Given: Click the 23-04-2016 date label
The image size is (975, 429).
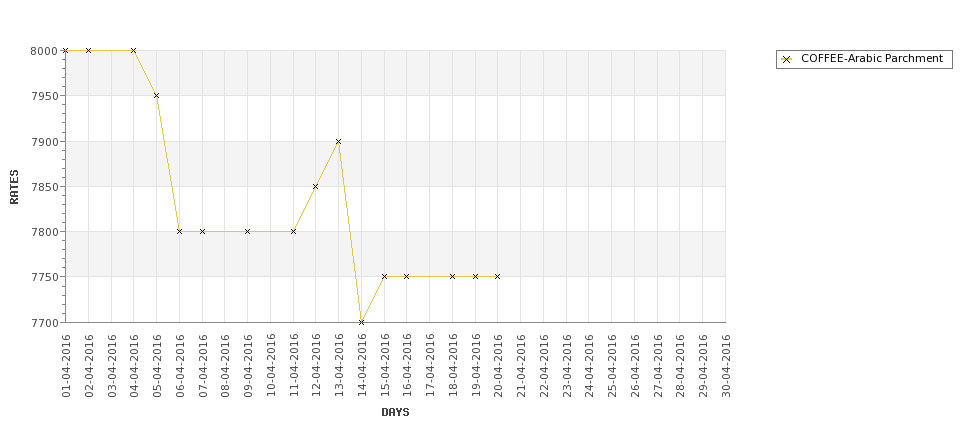Looking at the screenshot, I should coord(566,366).
